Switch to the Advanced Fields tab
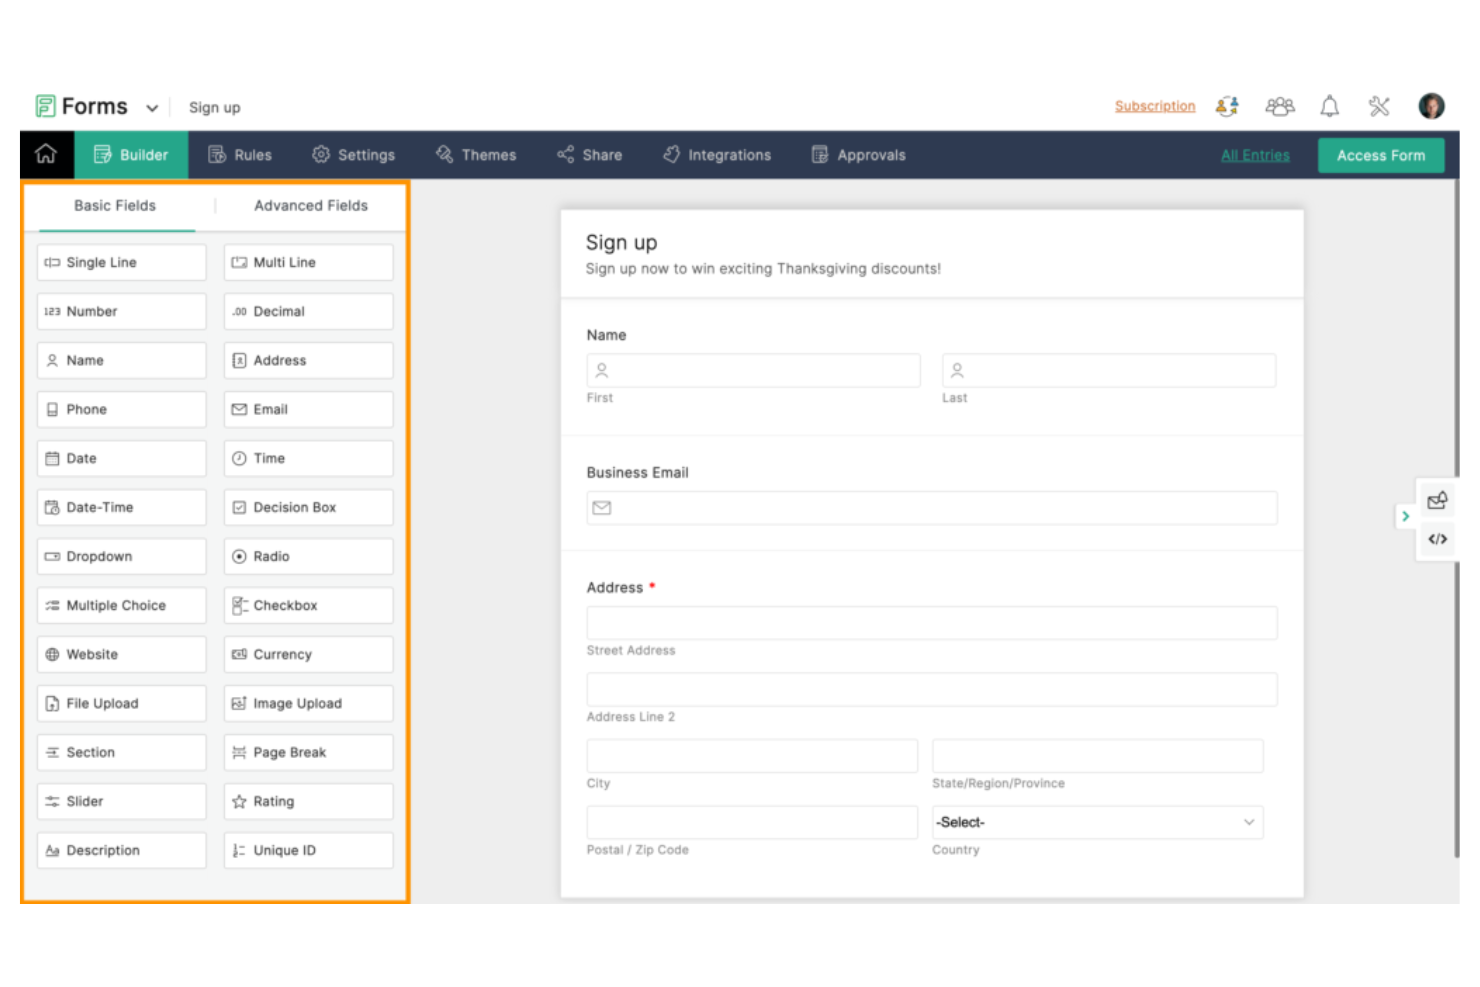Image resolution: width=1480 pixels, height=987 pixels. (310, 206)
